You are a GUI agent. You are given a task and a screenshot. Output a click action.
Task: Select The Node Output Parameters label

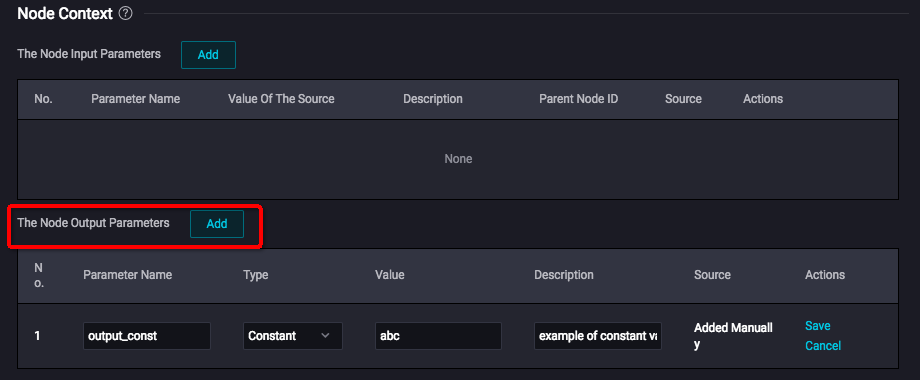(93, 223)
